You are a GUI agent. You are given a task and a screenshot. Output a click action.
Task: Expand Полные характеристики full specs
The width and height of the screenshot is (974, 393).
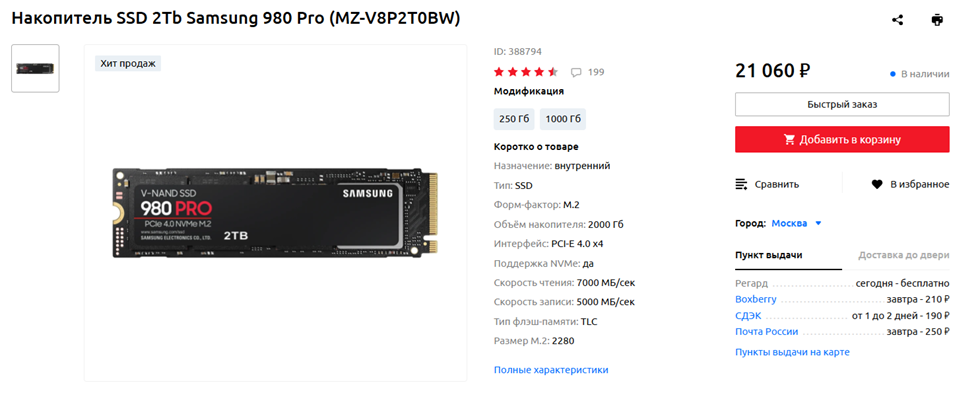(551, 369)
